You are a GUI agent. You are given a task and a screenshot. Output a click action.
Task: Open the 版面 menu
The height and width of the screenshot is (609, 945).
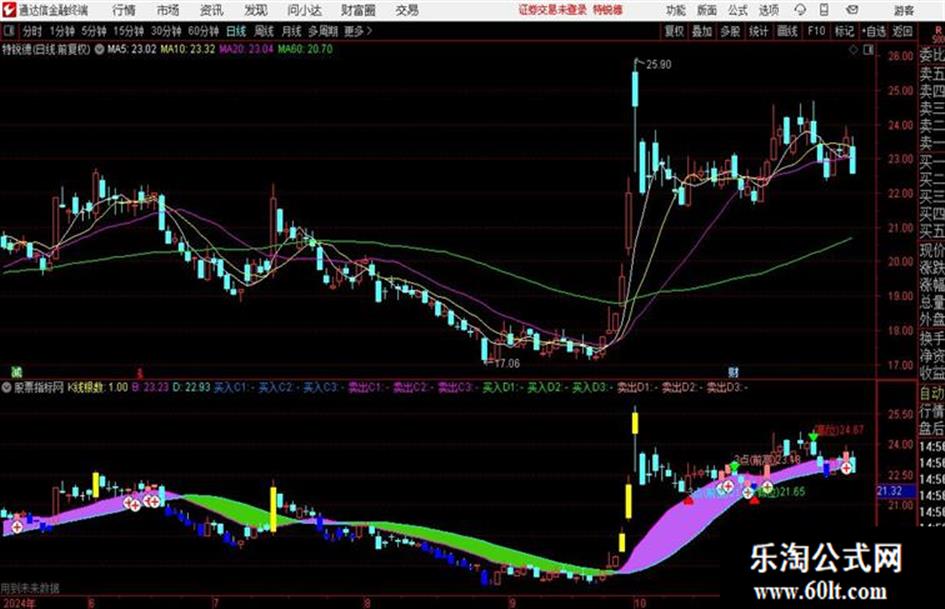click(706, 10)
